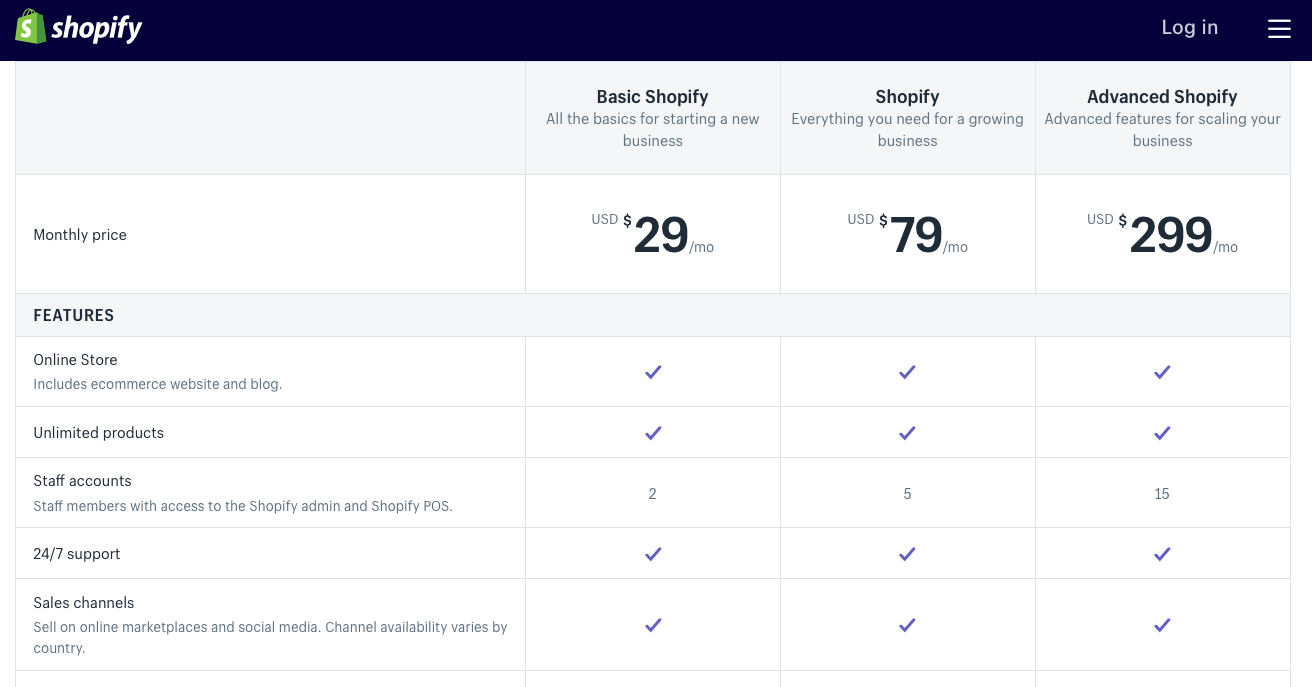The image size is (1312, 687).
Task: Open the hamburger navigation menu
Action: [1279, 28]
